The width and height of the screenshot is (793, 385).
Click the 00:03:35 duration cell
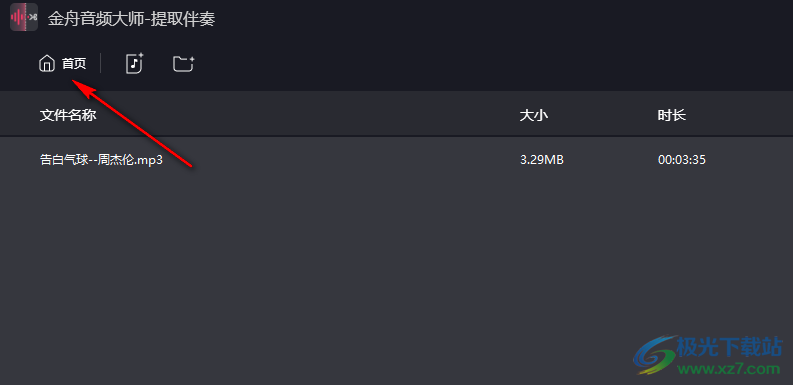tap(682, 160)
